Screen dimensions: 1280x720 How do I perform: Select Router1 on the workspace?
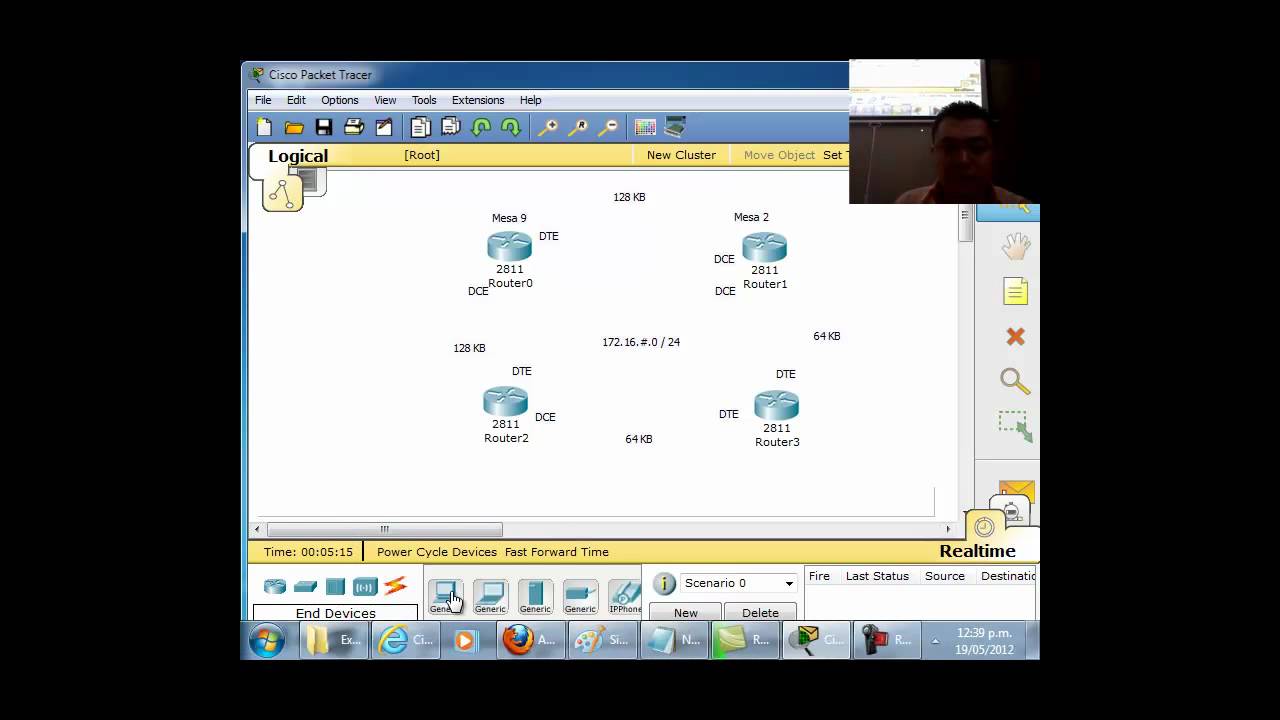click(x=764, y=247)
